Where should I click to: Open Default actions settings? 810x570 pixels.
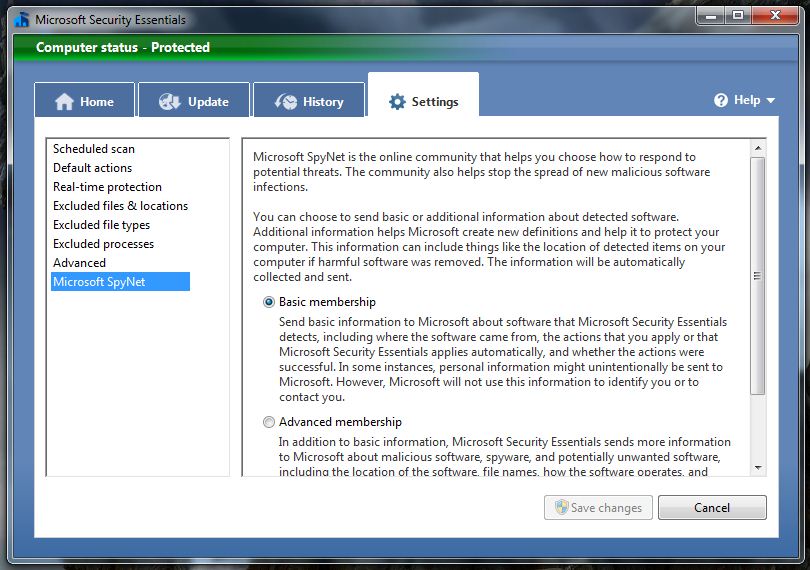pyautogui.click(x=92, y=168)
